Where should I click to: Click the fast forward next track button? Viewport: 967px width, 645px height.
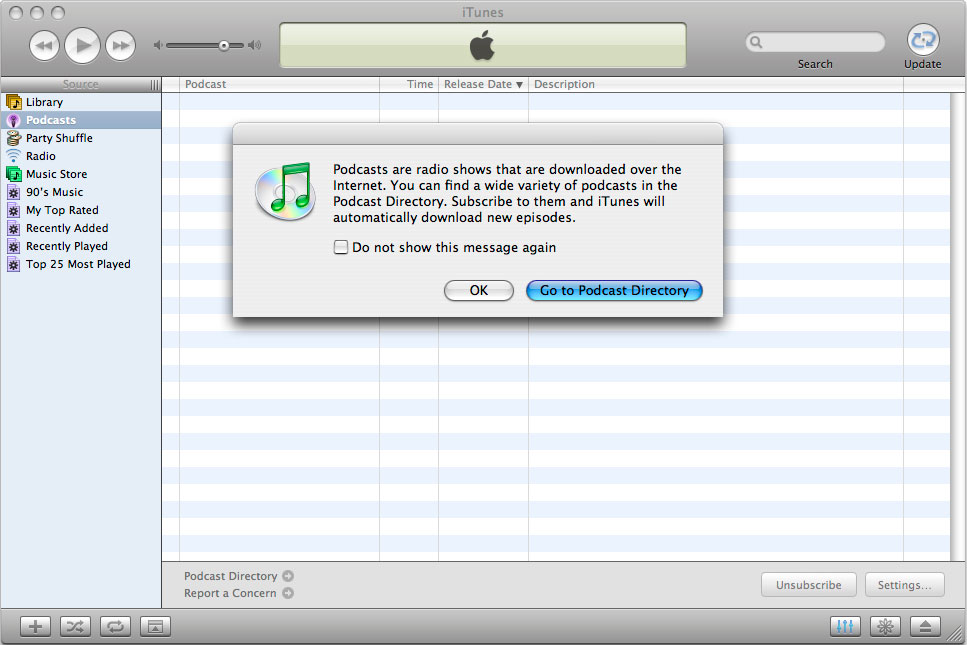pyautogui.click(x=120, y=46)
